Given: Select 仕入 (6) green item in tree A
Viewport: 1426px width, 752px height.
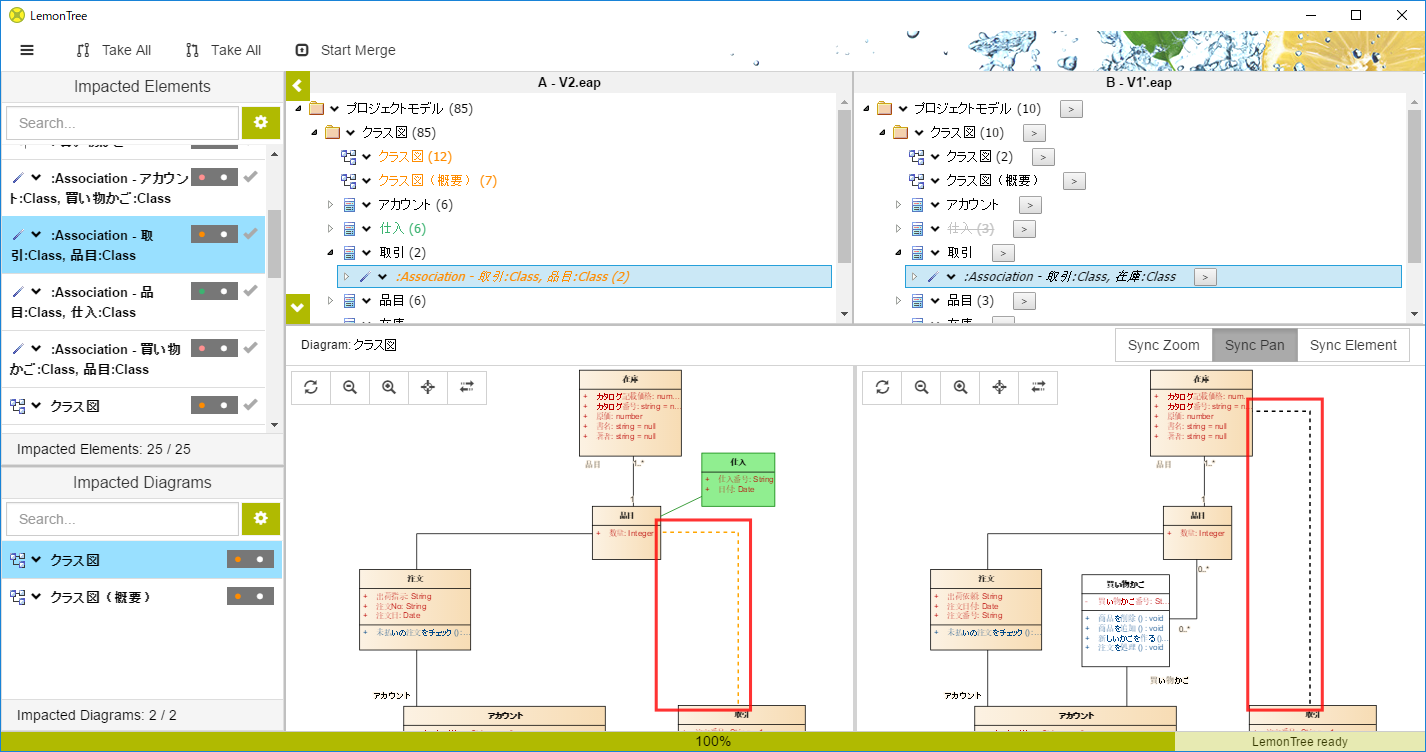Looking at the screenshot, I should click(x=401, y=229).
